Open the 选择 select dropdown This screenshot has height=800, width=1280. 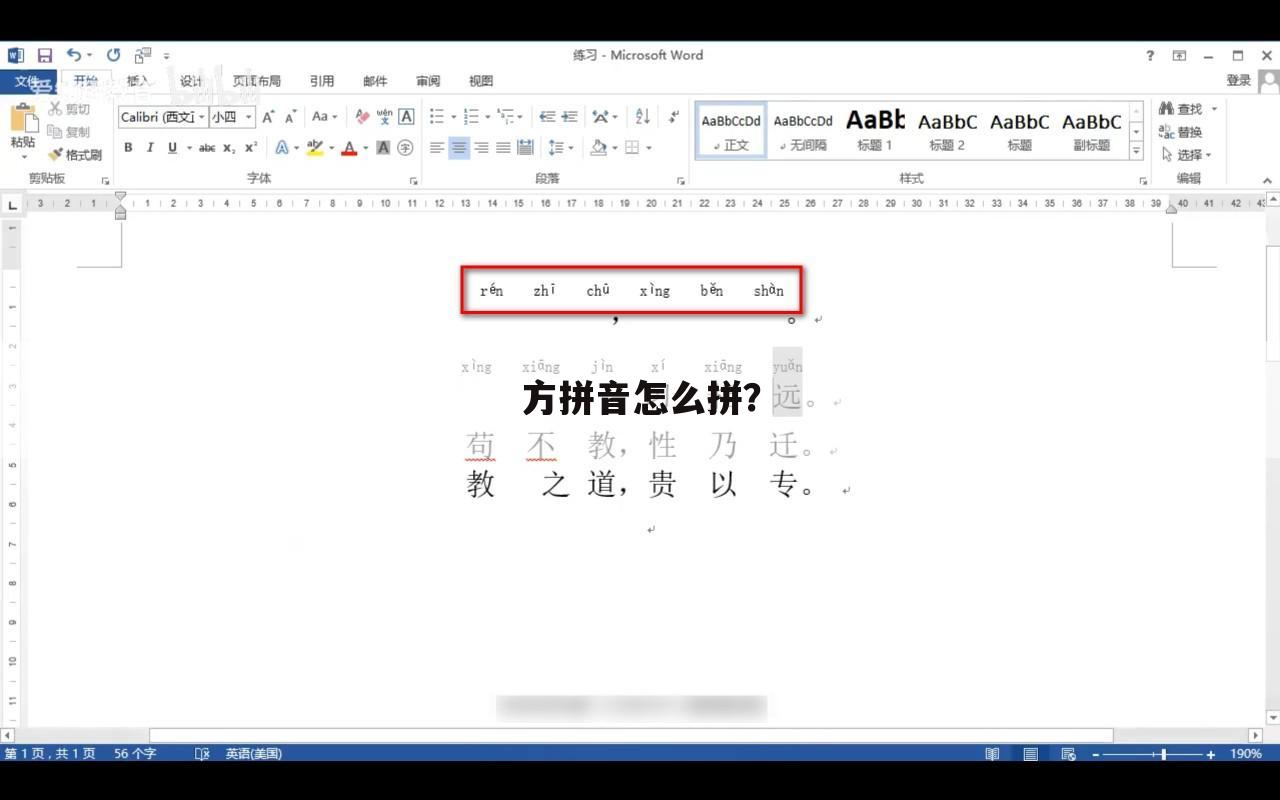(x=1187, y=155)
